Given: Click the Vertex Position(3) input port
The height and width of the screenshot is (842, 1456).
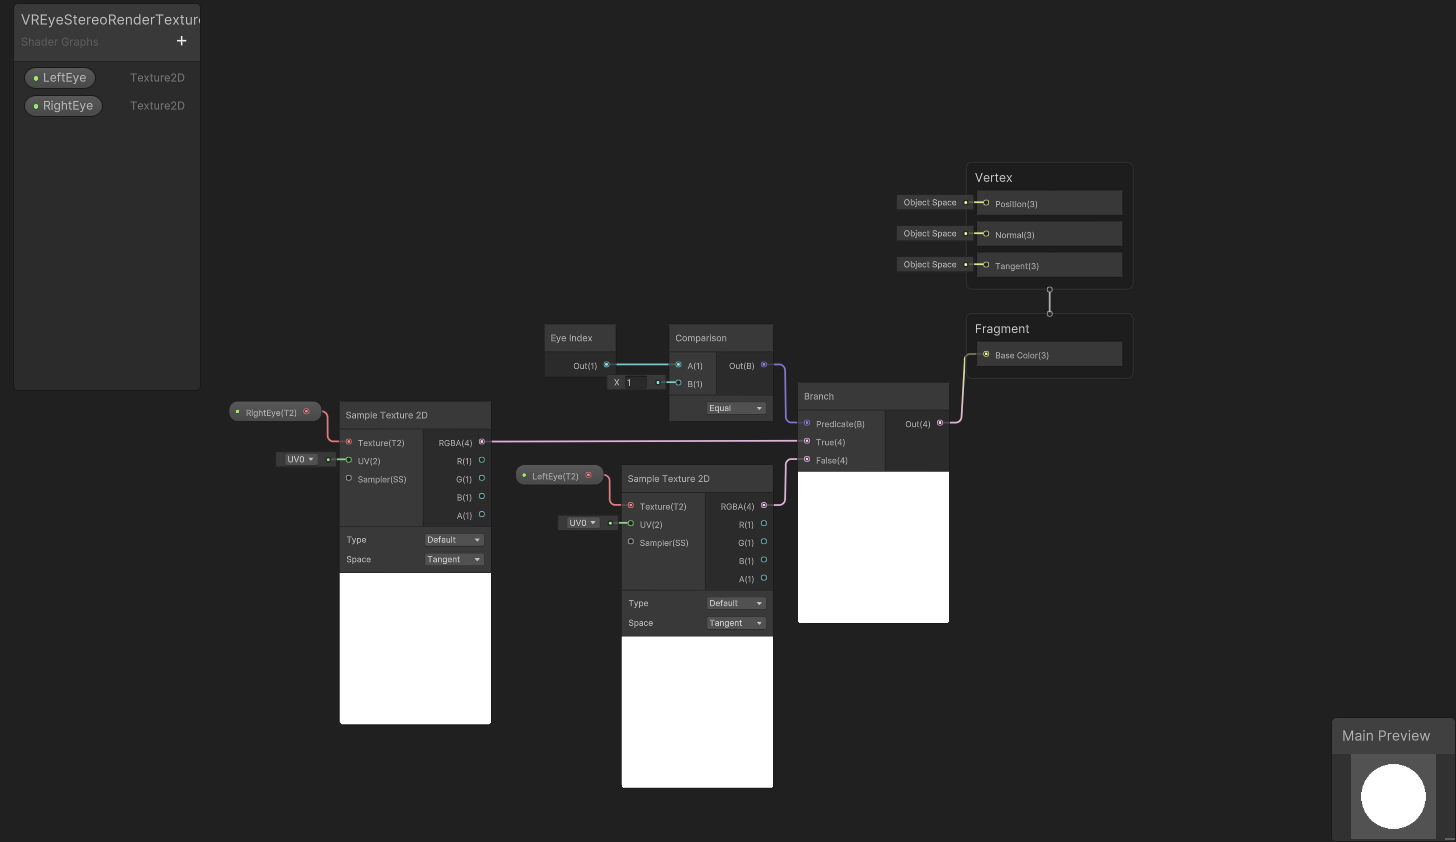Looking at the screenshot, I should click(x=986, y=203).
